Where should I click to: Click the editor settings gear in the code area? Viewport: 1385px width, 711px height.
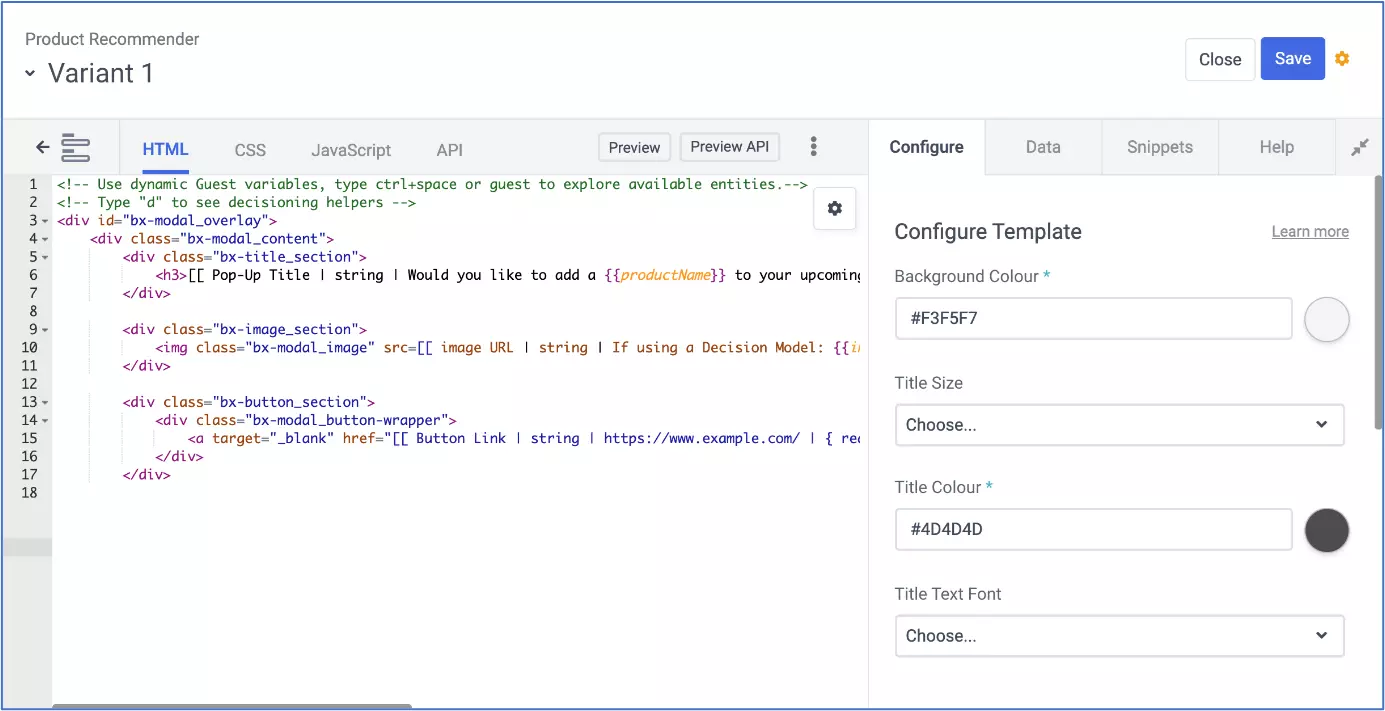point(835,208)
